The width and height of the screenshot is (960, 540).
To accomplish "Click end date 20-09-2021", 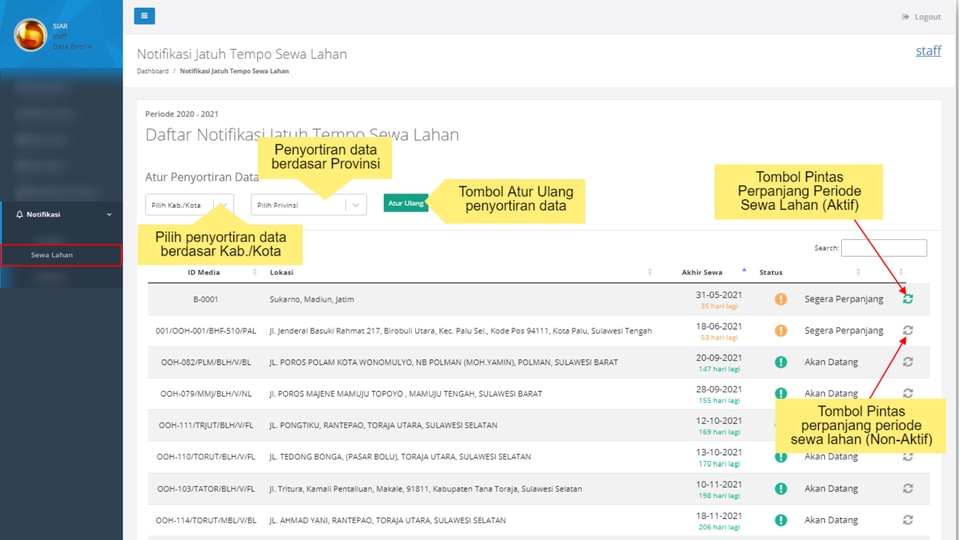I will point(719,358).
